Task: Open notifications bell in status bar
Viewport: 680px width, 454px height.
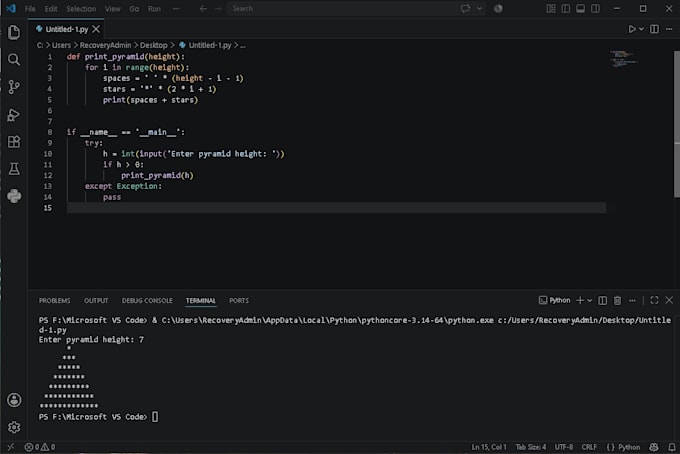Action: pos(672,447)
